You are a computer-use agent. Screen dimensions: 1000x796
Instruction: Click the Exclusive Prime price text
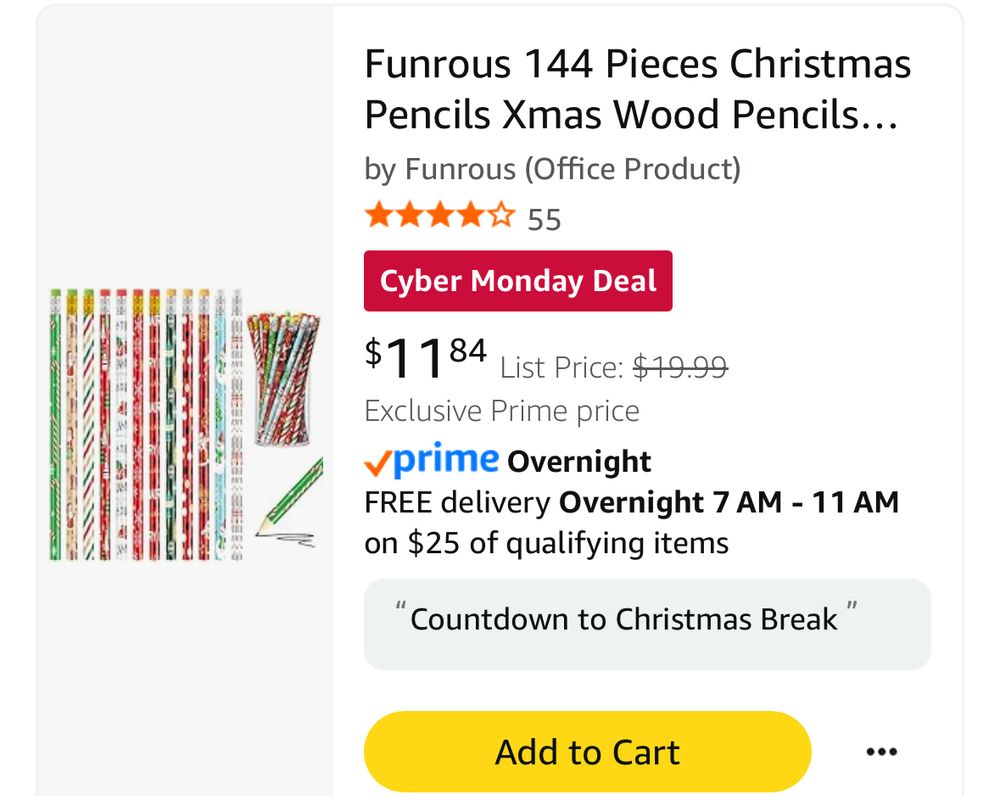pos(501,411)
